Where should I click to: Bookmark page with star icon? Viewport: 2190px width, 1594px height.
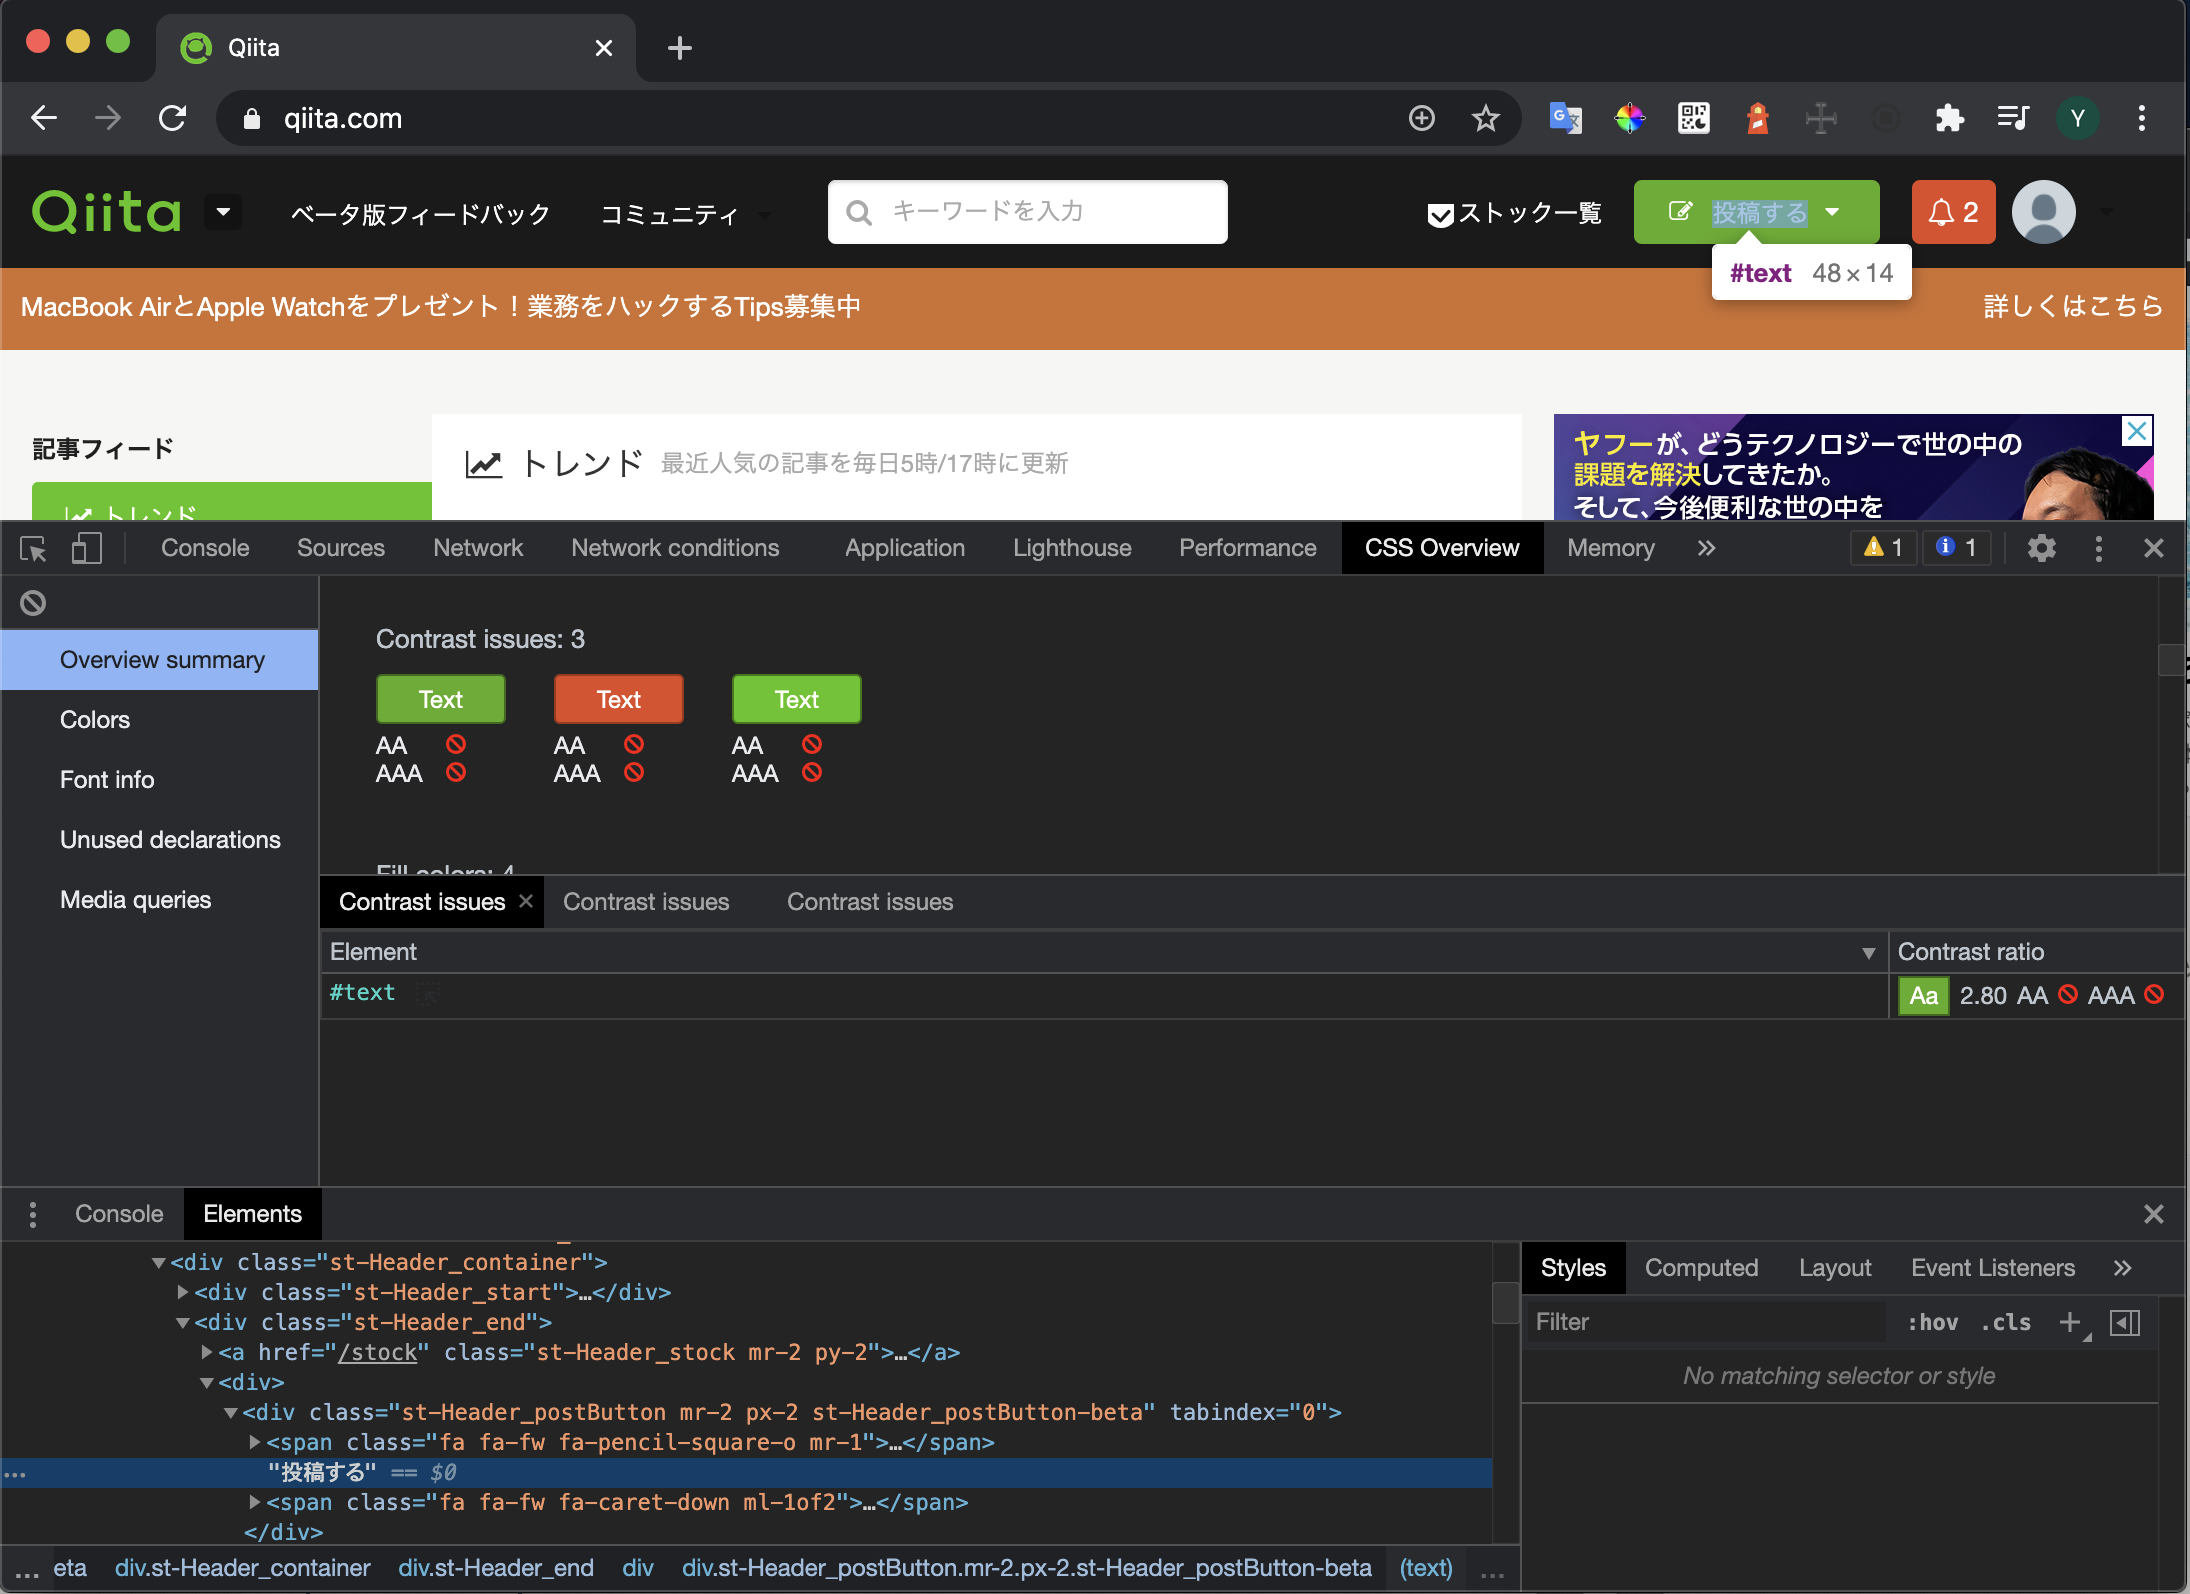click(1485, 118)
